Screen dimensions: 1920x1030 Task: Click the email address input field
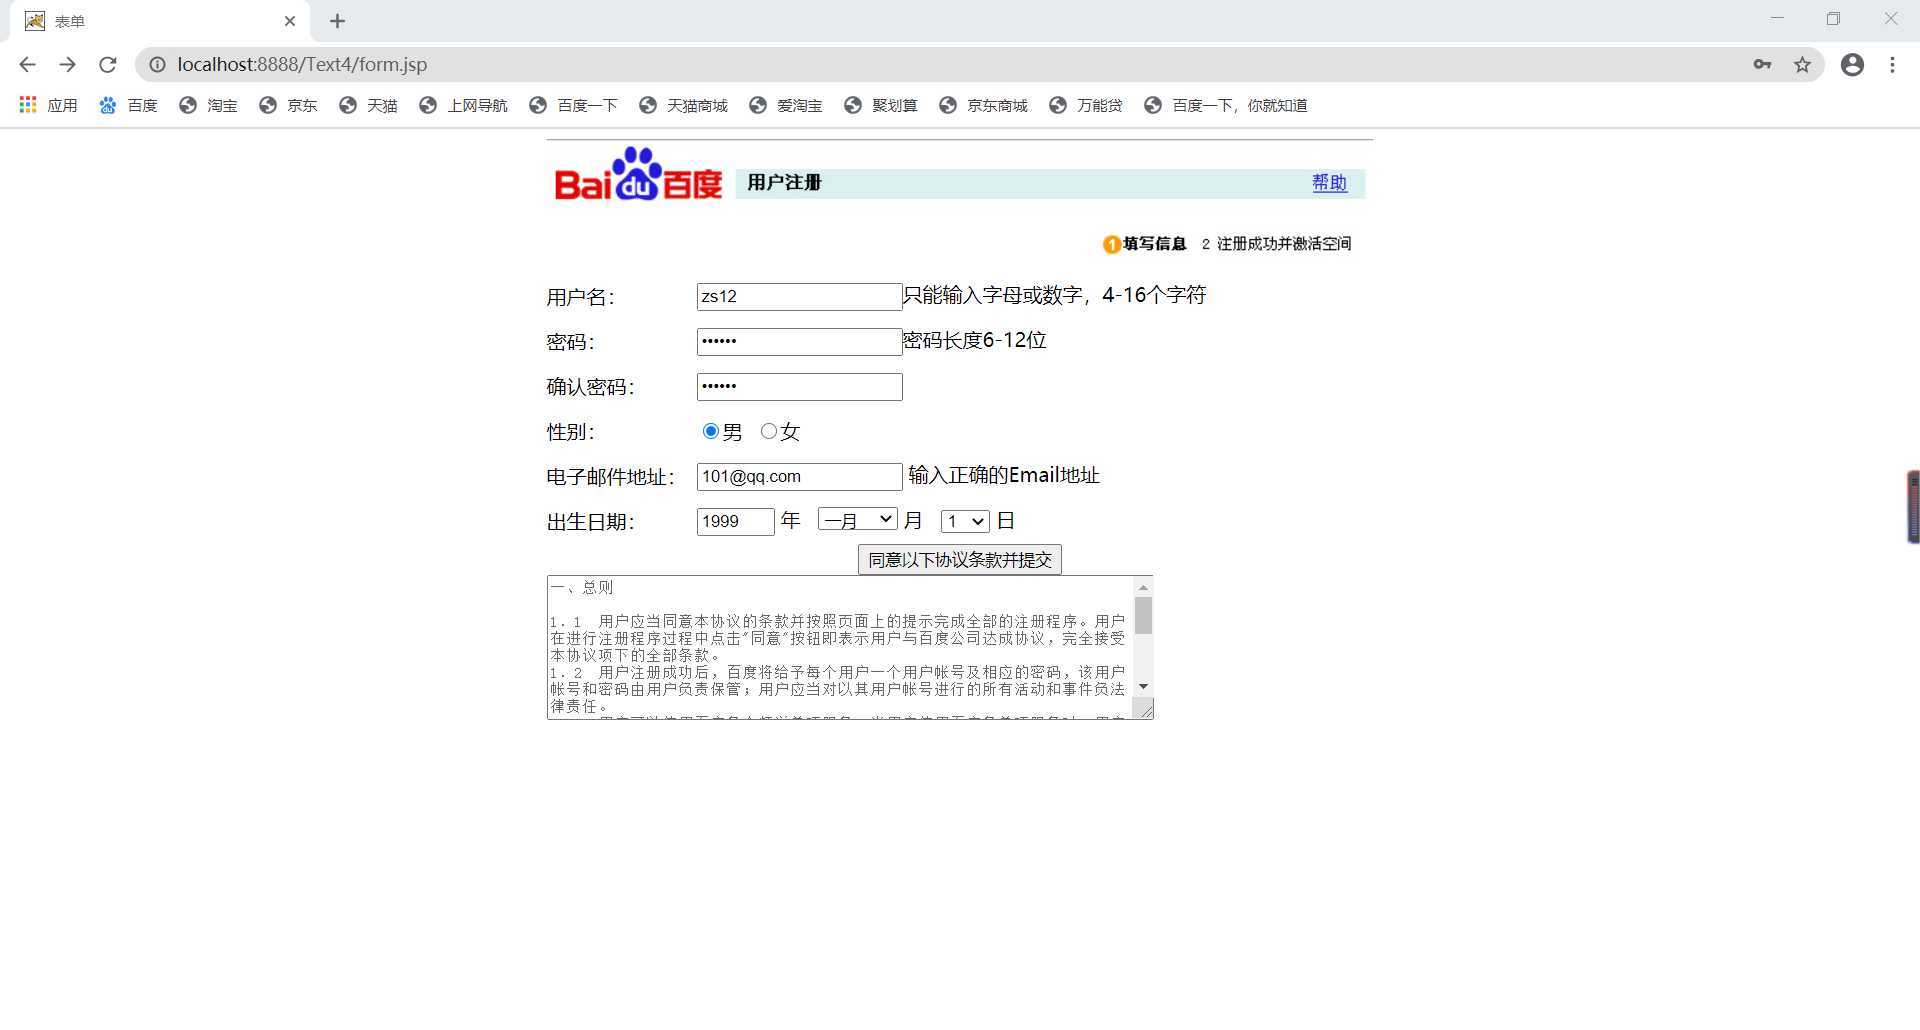coord(798,476)
